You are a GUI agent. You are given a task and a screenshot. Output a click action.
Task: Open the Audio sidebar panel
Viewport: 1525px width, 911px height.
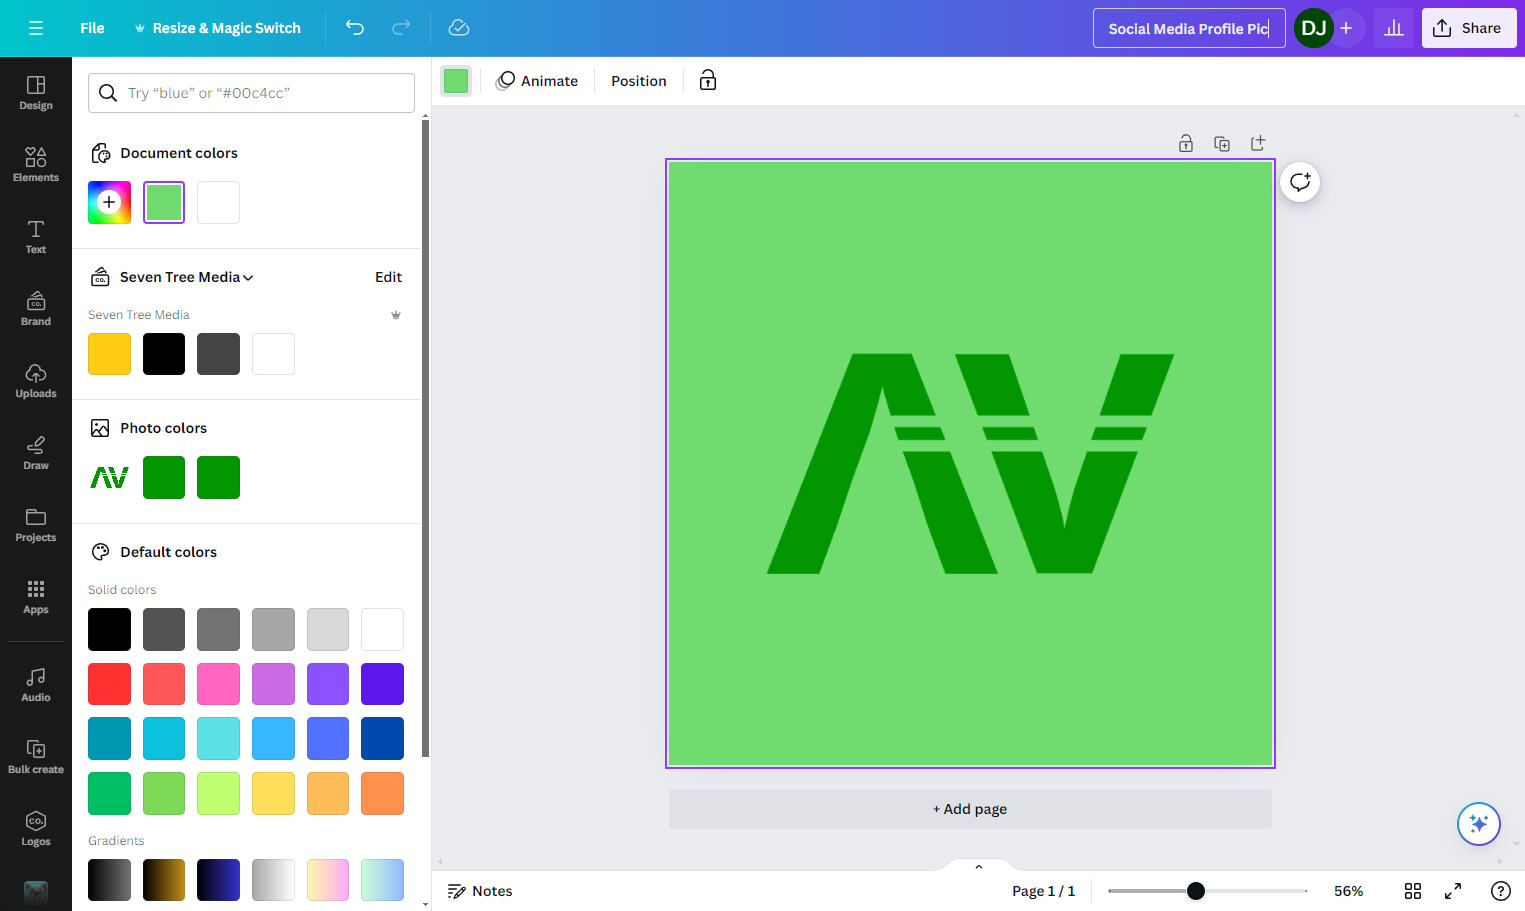tap(36, 685)
